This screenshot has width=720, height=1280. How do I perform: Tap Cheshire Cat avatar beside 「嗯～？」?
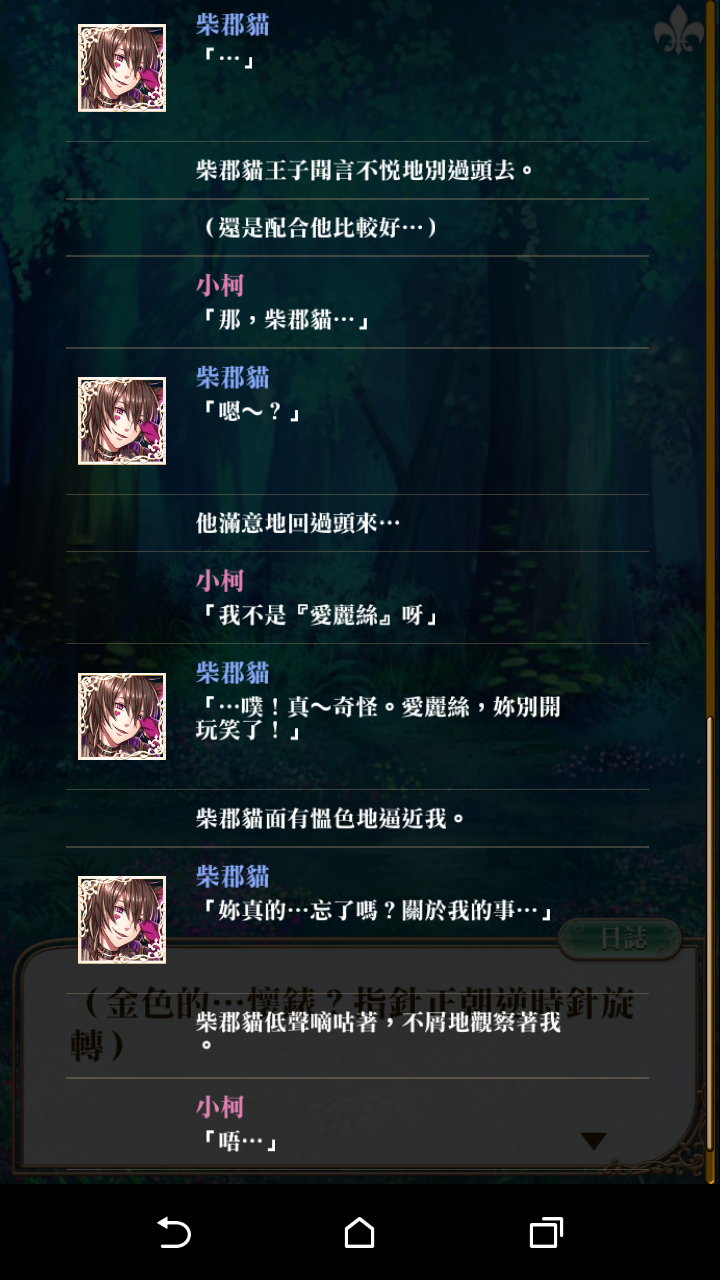pyautogui.click(x=122, y=421)
